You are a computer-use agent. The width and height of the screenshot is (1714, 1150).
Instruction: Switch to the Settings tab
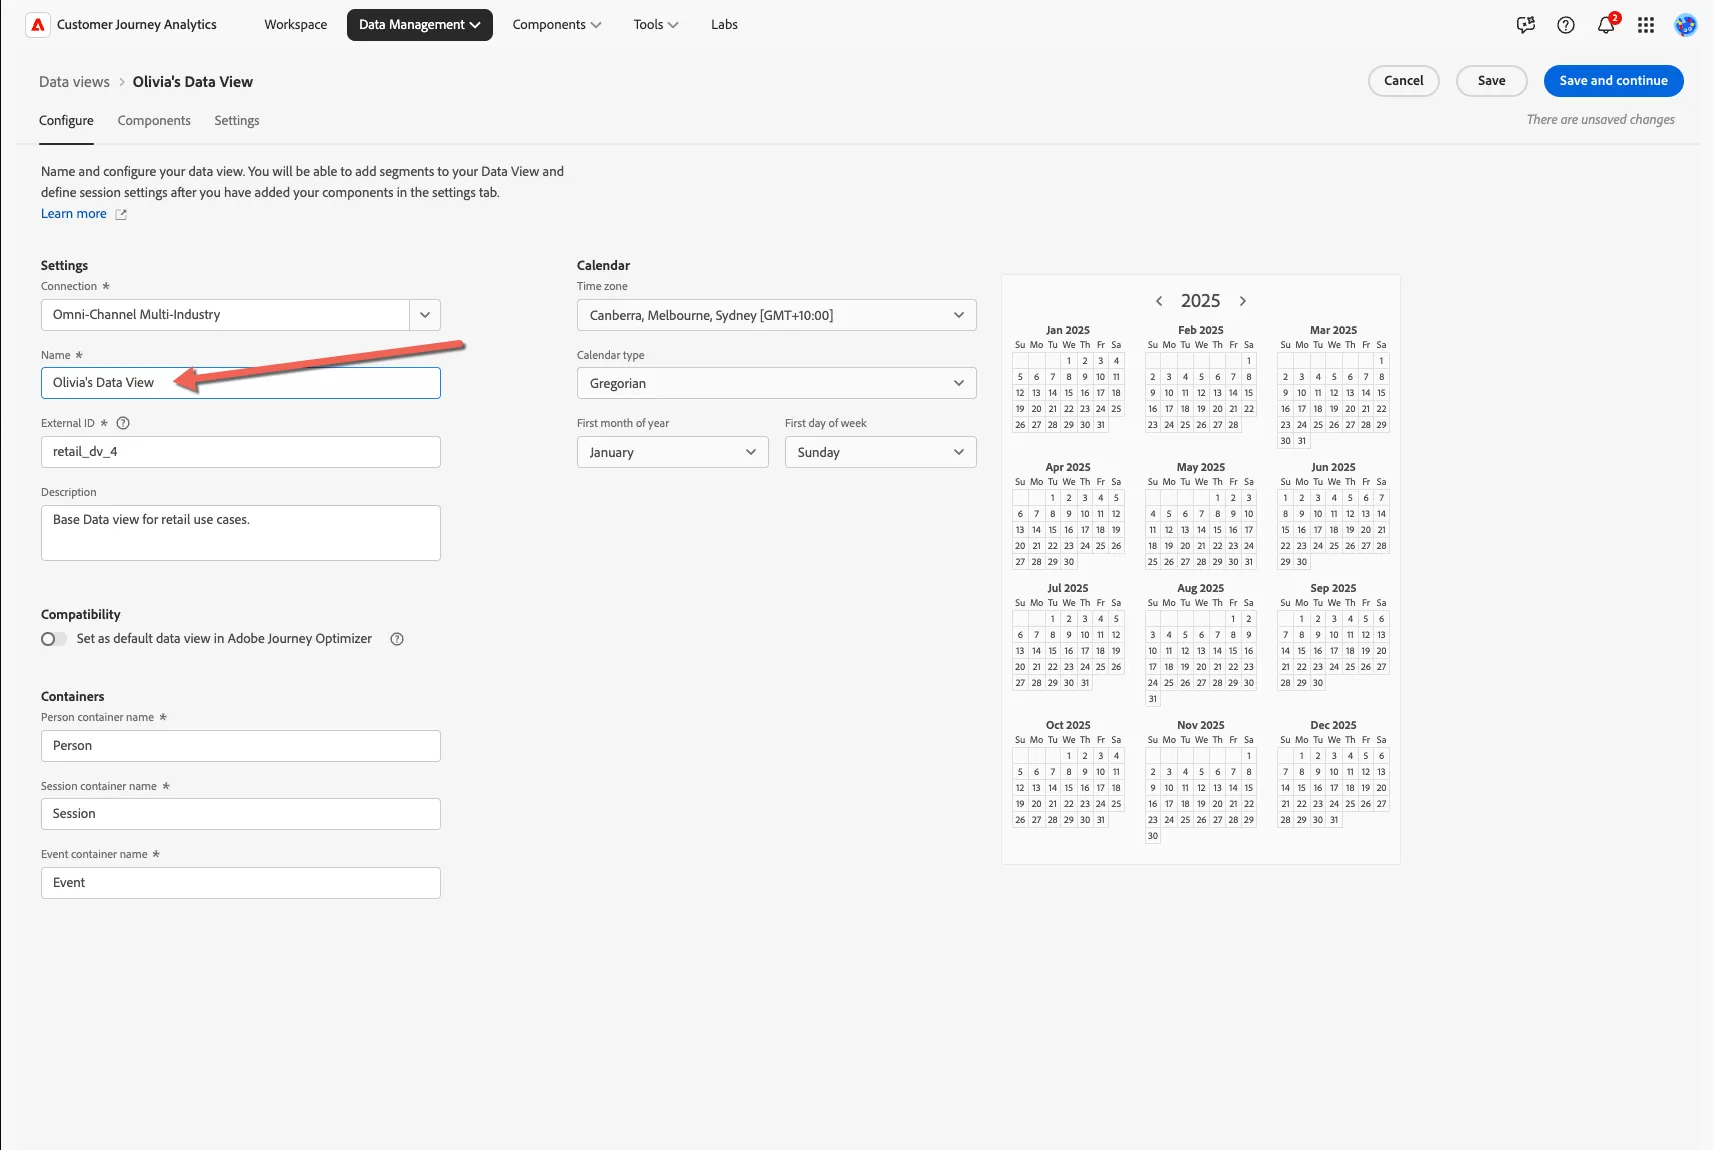(x=237, y=121)
